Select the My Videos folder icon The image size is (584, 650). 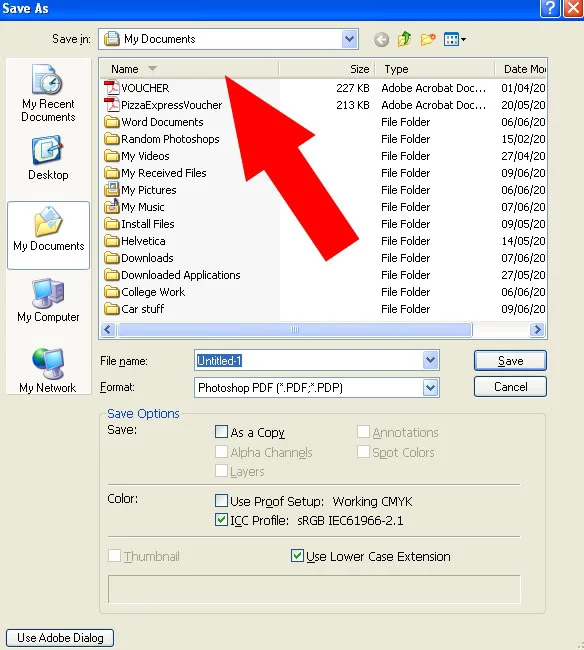pyautogui.click(x=111, y=156)
